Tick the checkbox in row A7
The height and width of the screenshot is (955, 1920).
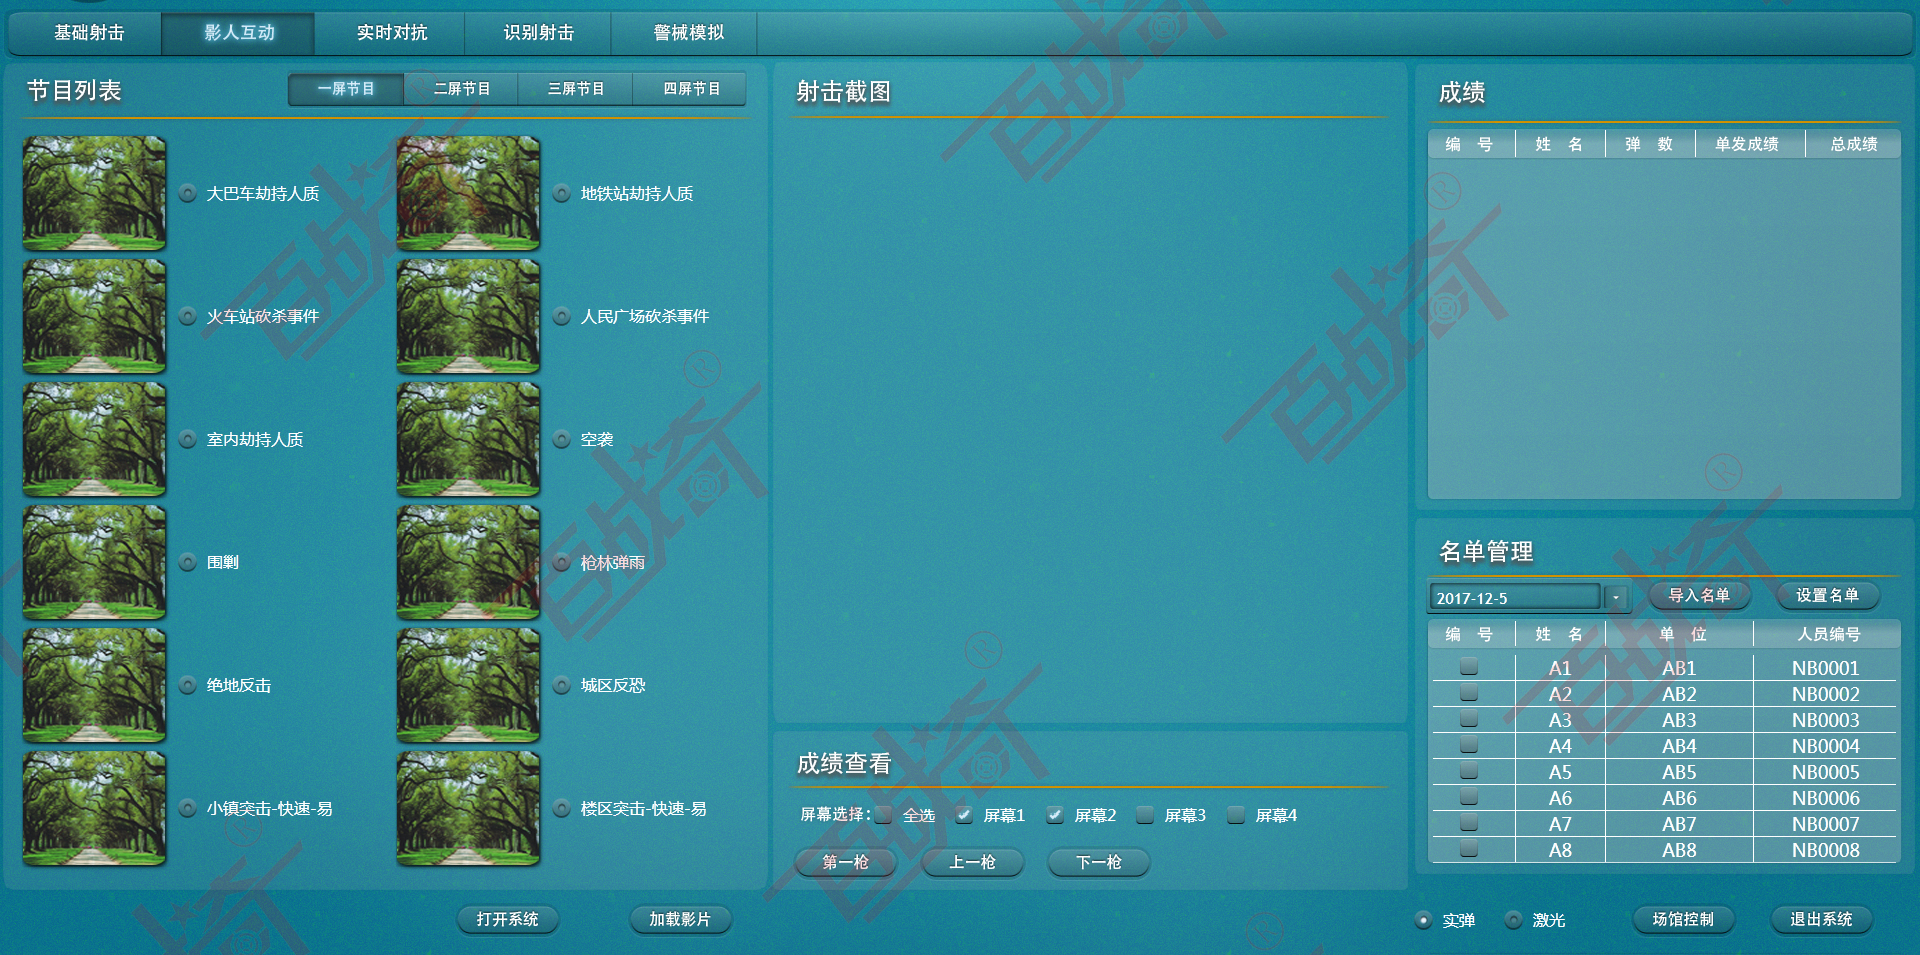pyautogui.click(x=1469, y=822)
